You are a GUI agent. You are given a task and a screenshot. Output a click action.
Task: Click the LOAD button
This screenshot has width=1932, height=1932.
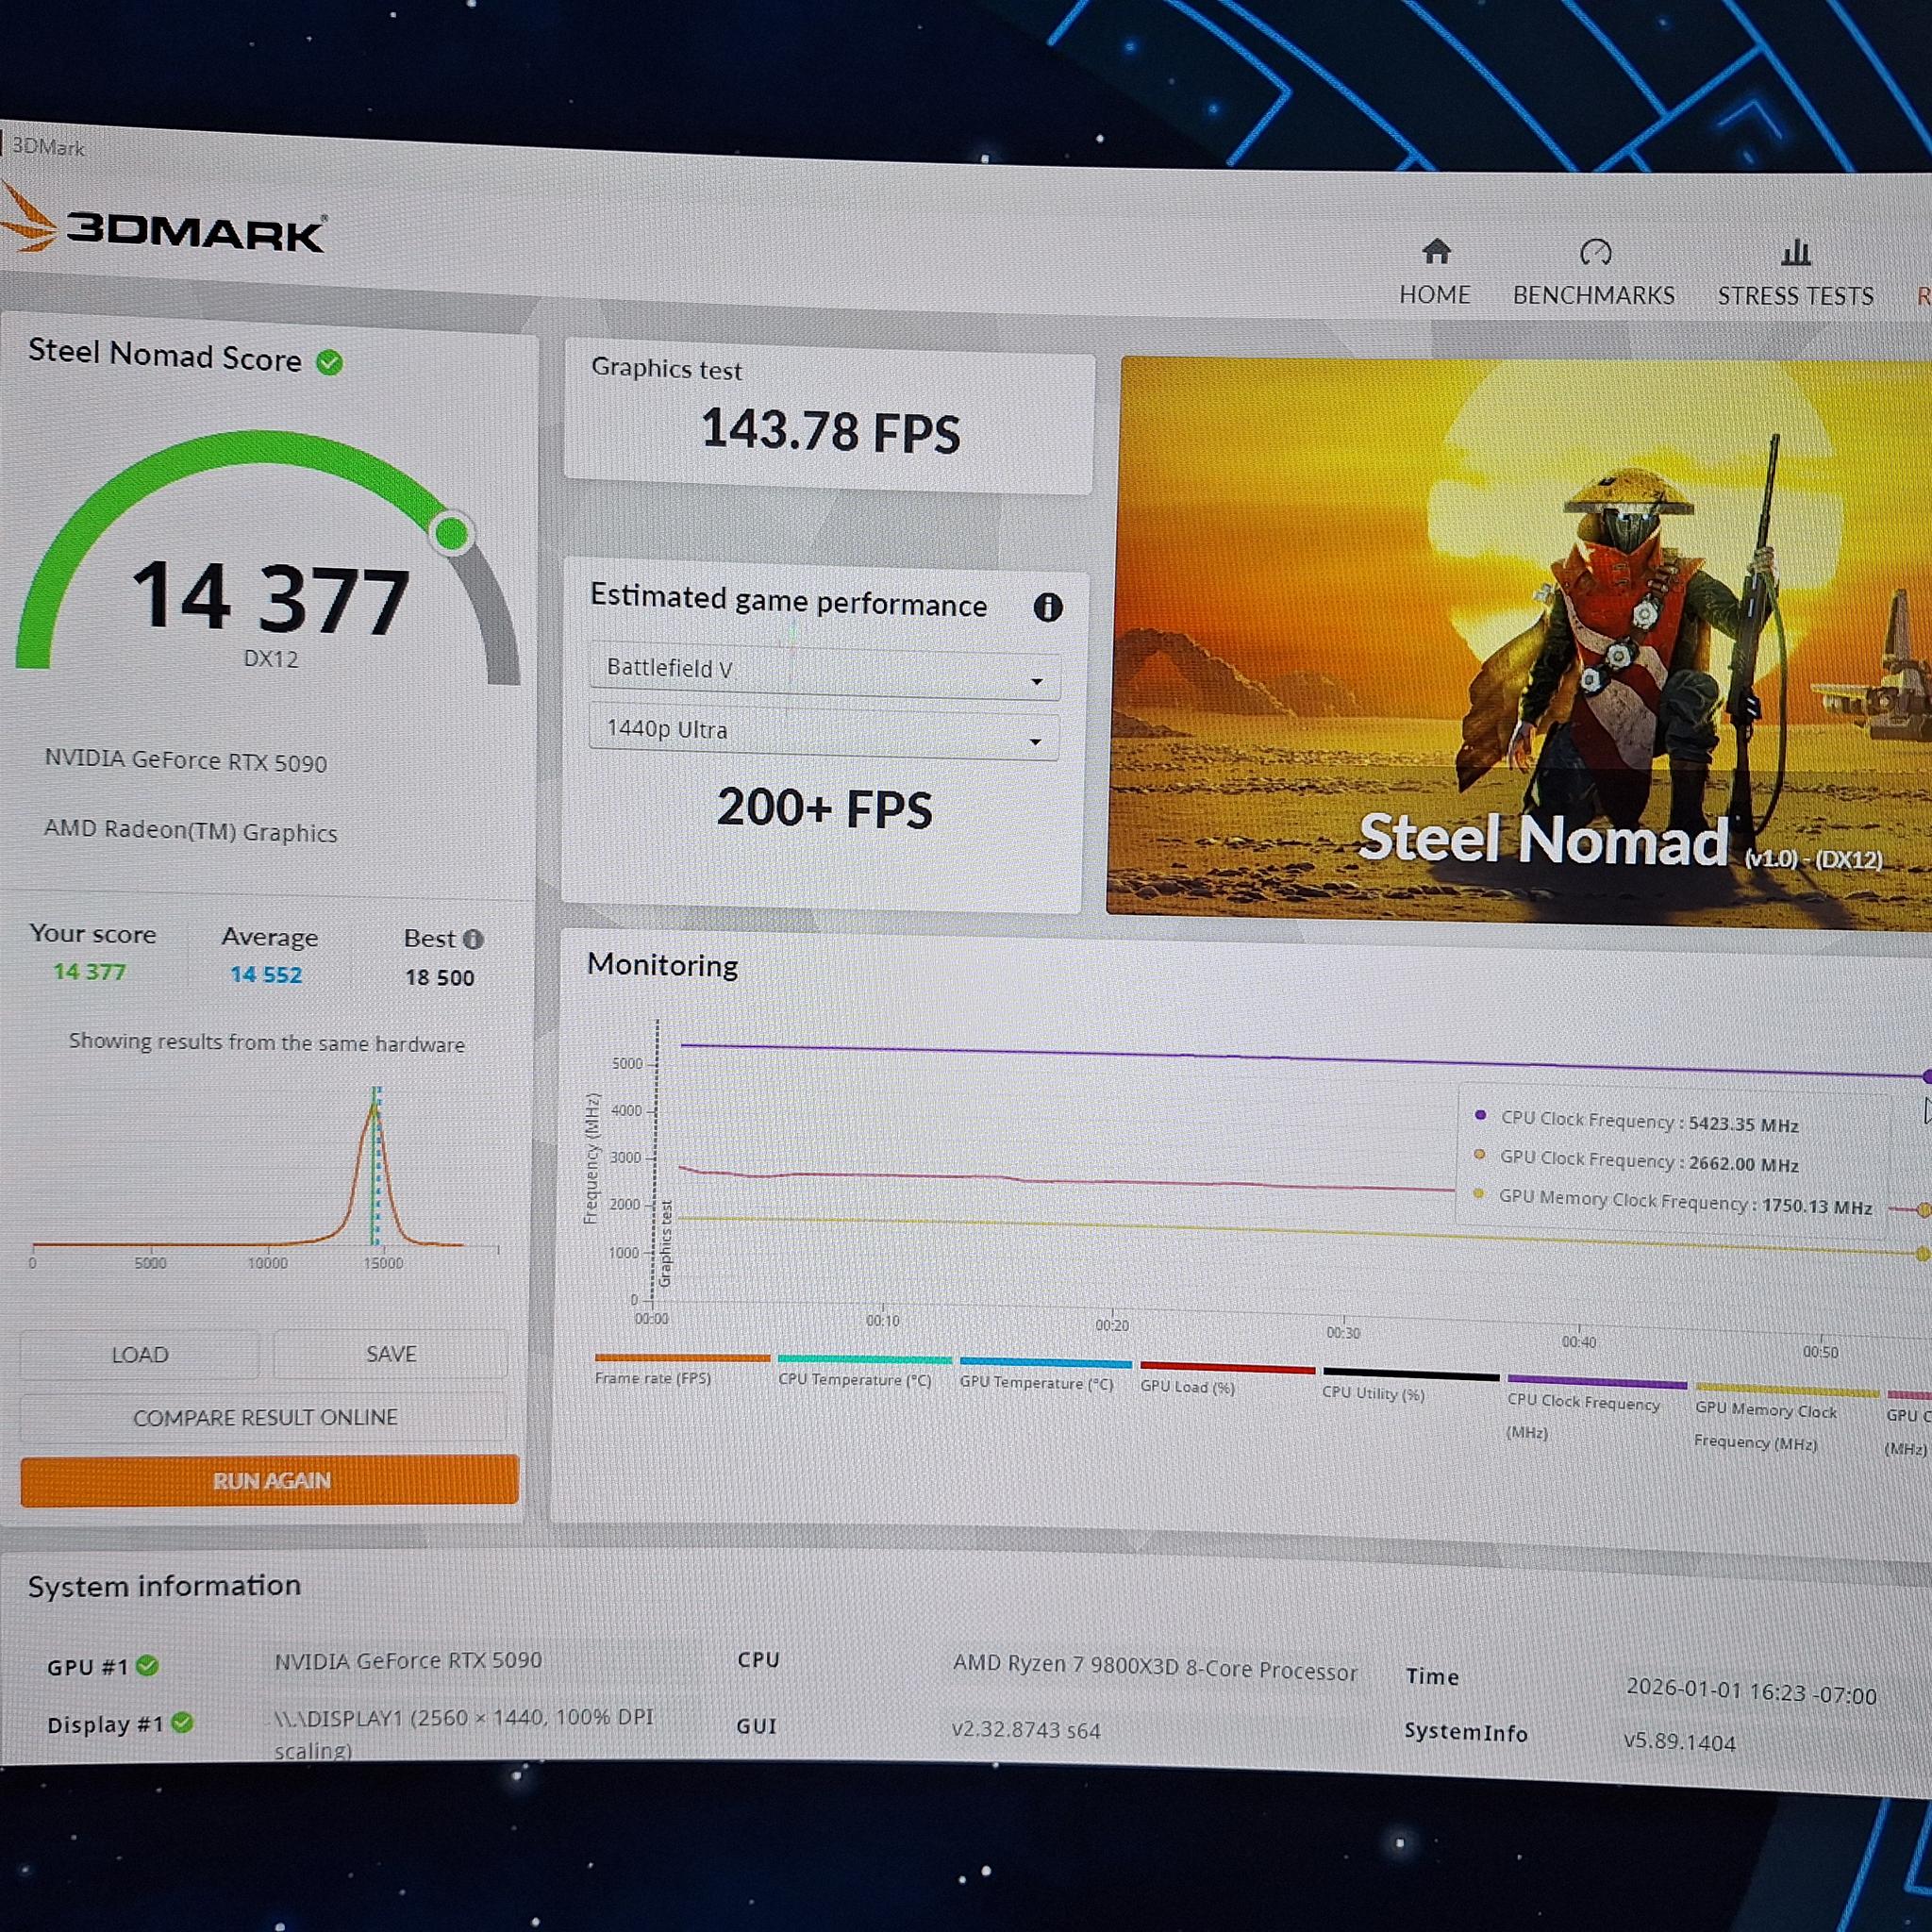[x=139, y=1354]
